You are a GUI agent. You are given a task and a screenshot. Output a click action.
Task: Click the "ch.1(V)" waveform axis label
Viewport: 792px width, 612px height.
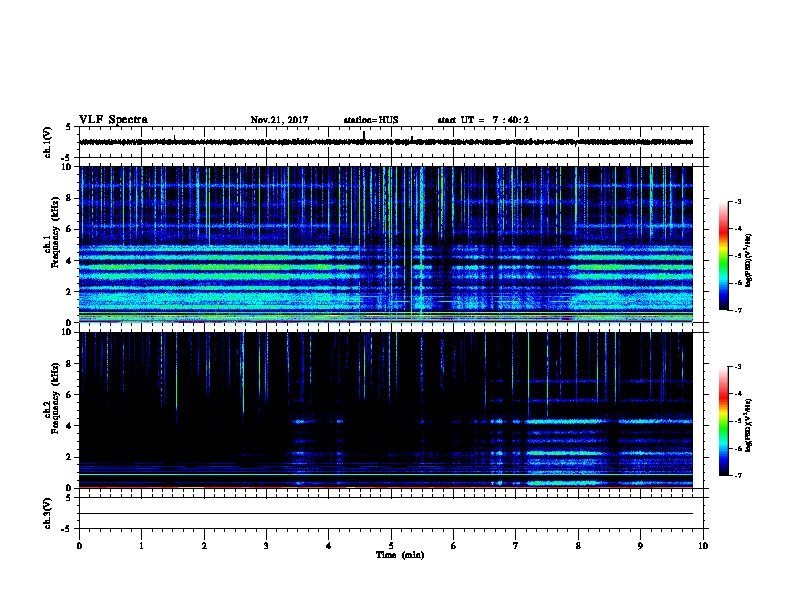pyautogui.click(x=48, y=142)
